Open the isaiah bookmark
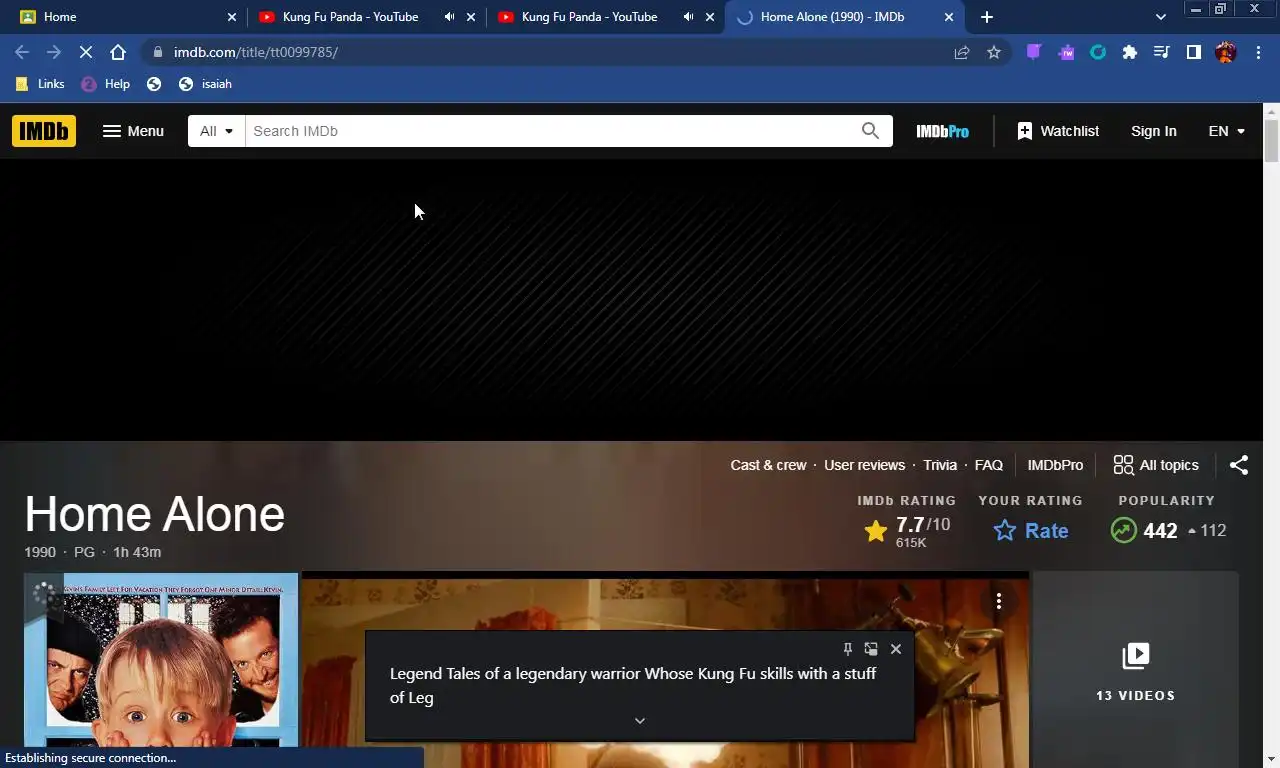Image resolution: width=1280 pixels, height=768 pixels. [206, 84]
